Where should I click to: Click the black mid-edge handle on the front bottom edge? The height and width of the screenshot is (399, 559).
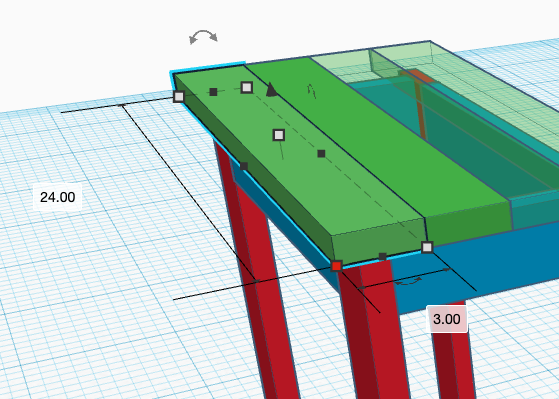coord(382,256)
